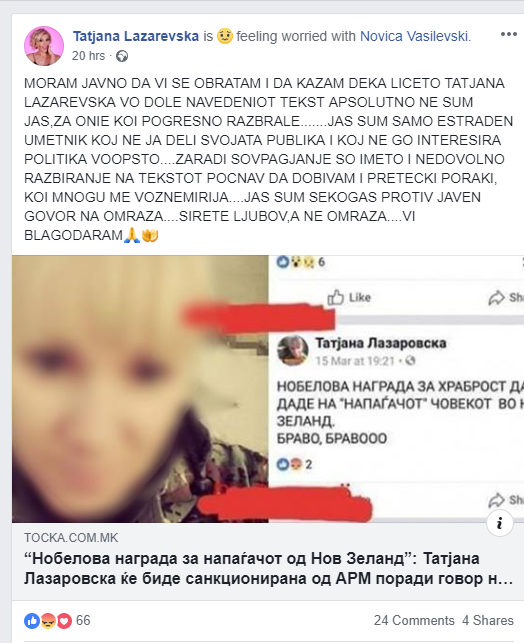
Task: Click the public globe privacy icon
Action: (122, 56)
